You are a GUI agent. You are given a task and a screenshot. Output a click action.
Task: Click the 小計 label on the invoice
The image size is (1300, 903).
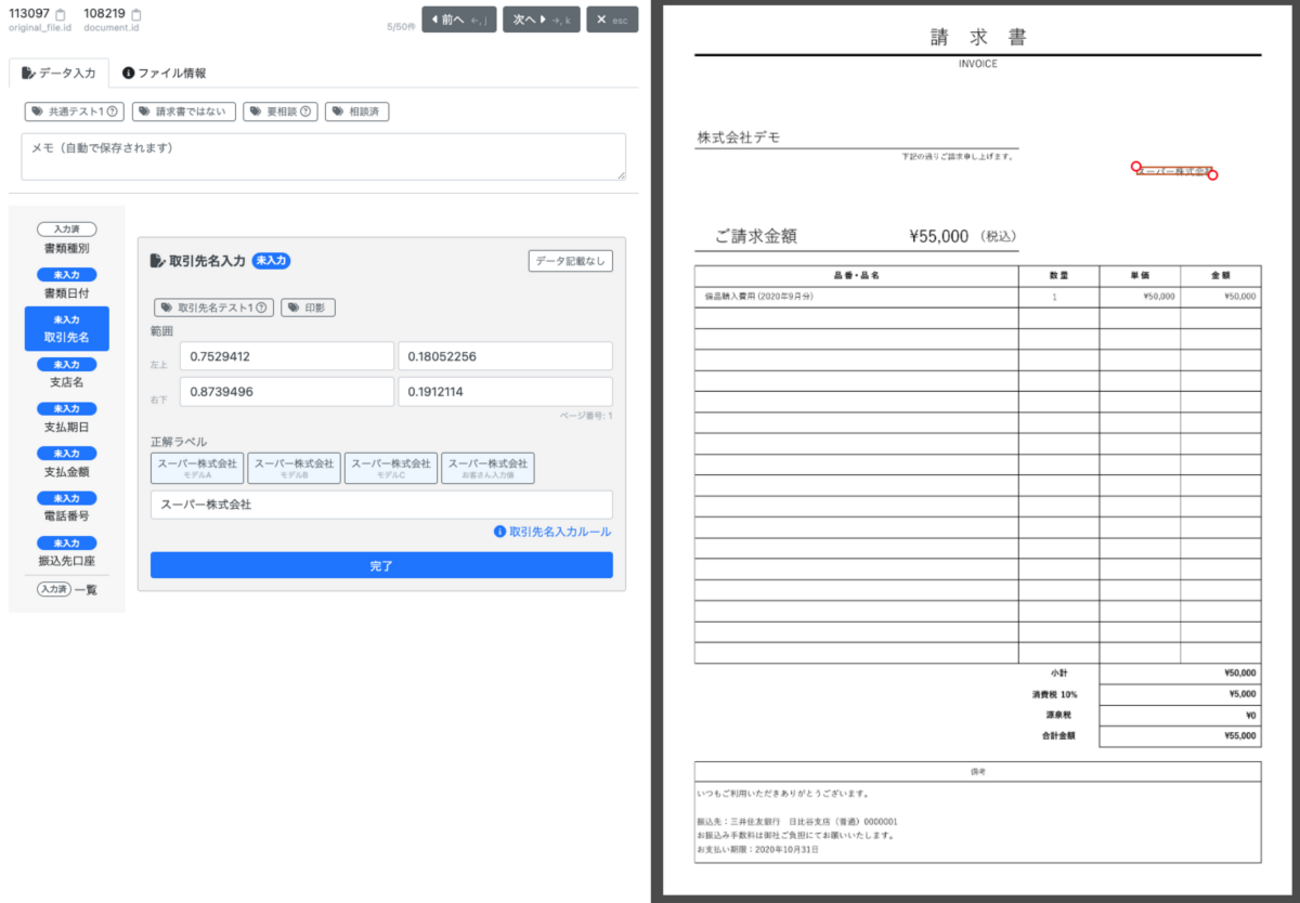click(x=1059, y=673)
